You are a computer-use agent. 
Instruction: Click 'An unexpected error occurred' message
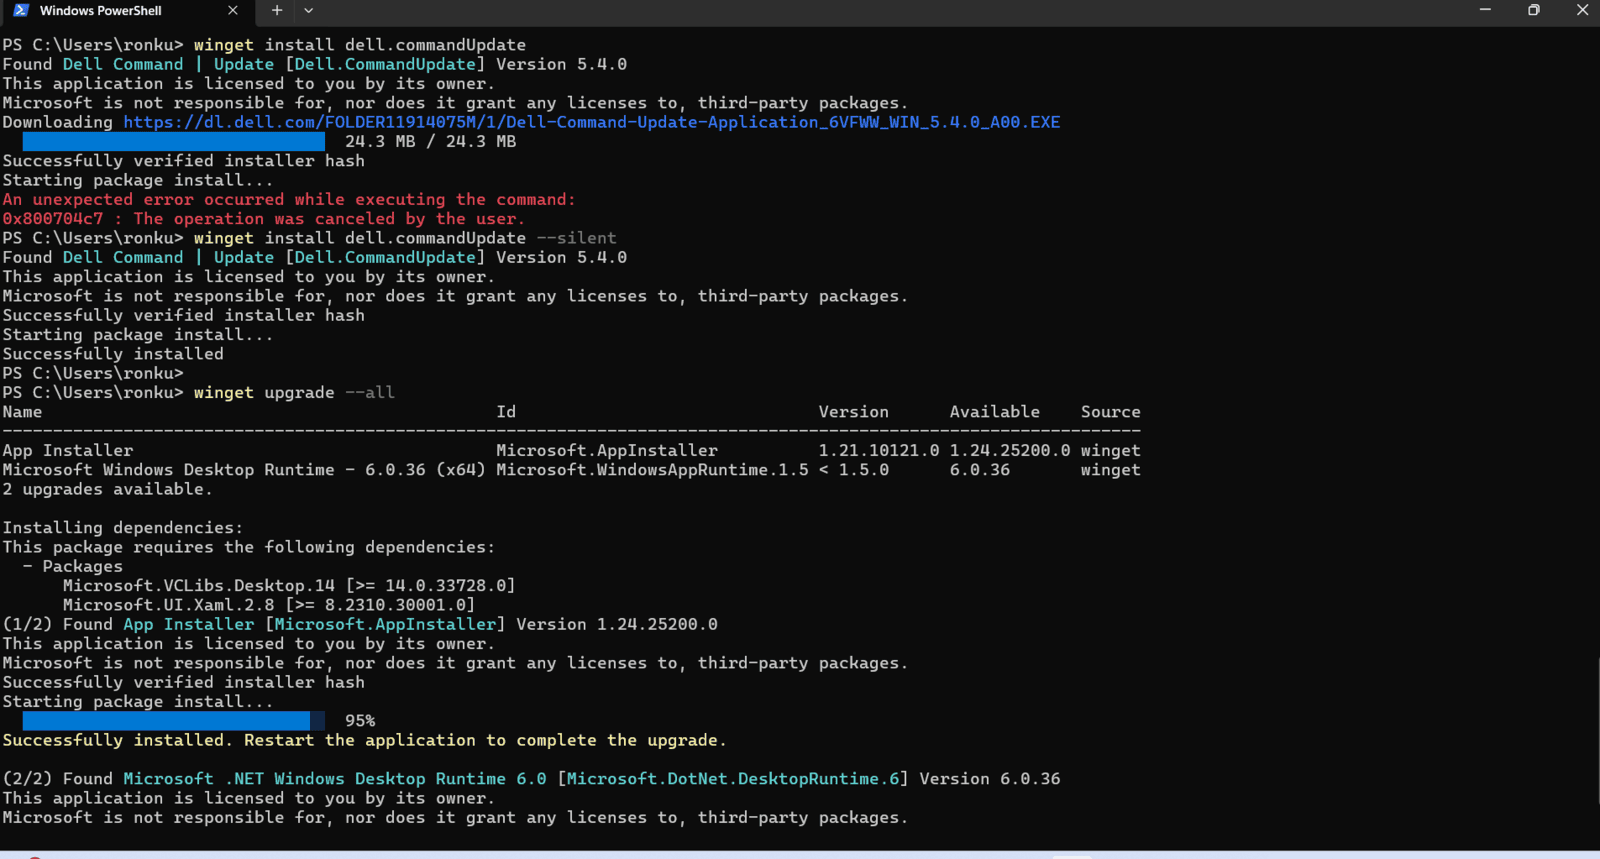289,199
